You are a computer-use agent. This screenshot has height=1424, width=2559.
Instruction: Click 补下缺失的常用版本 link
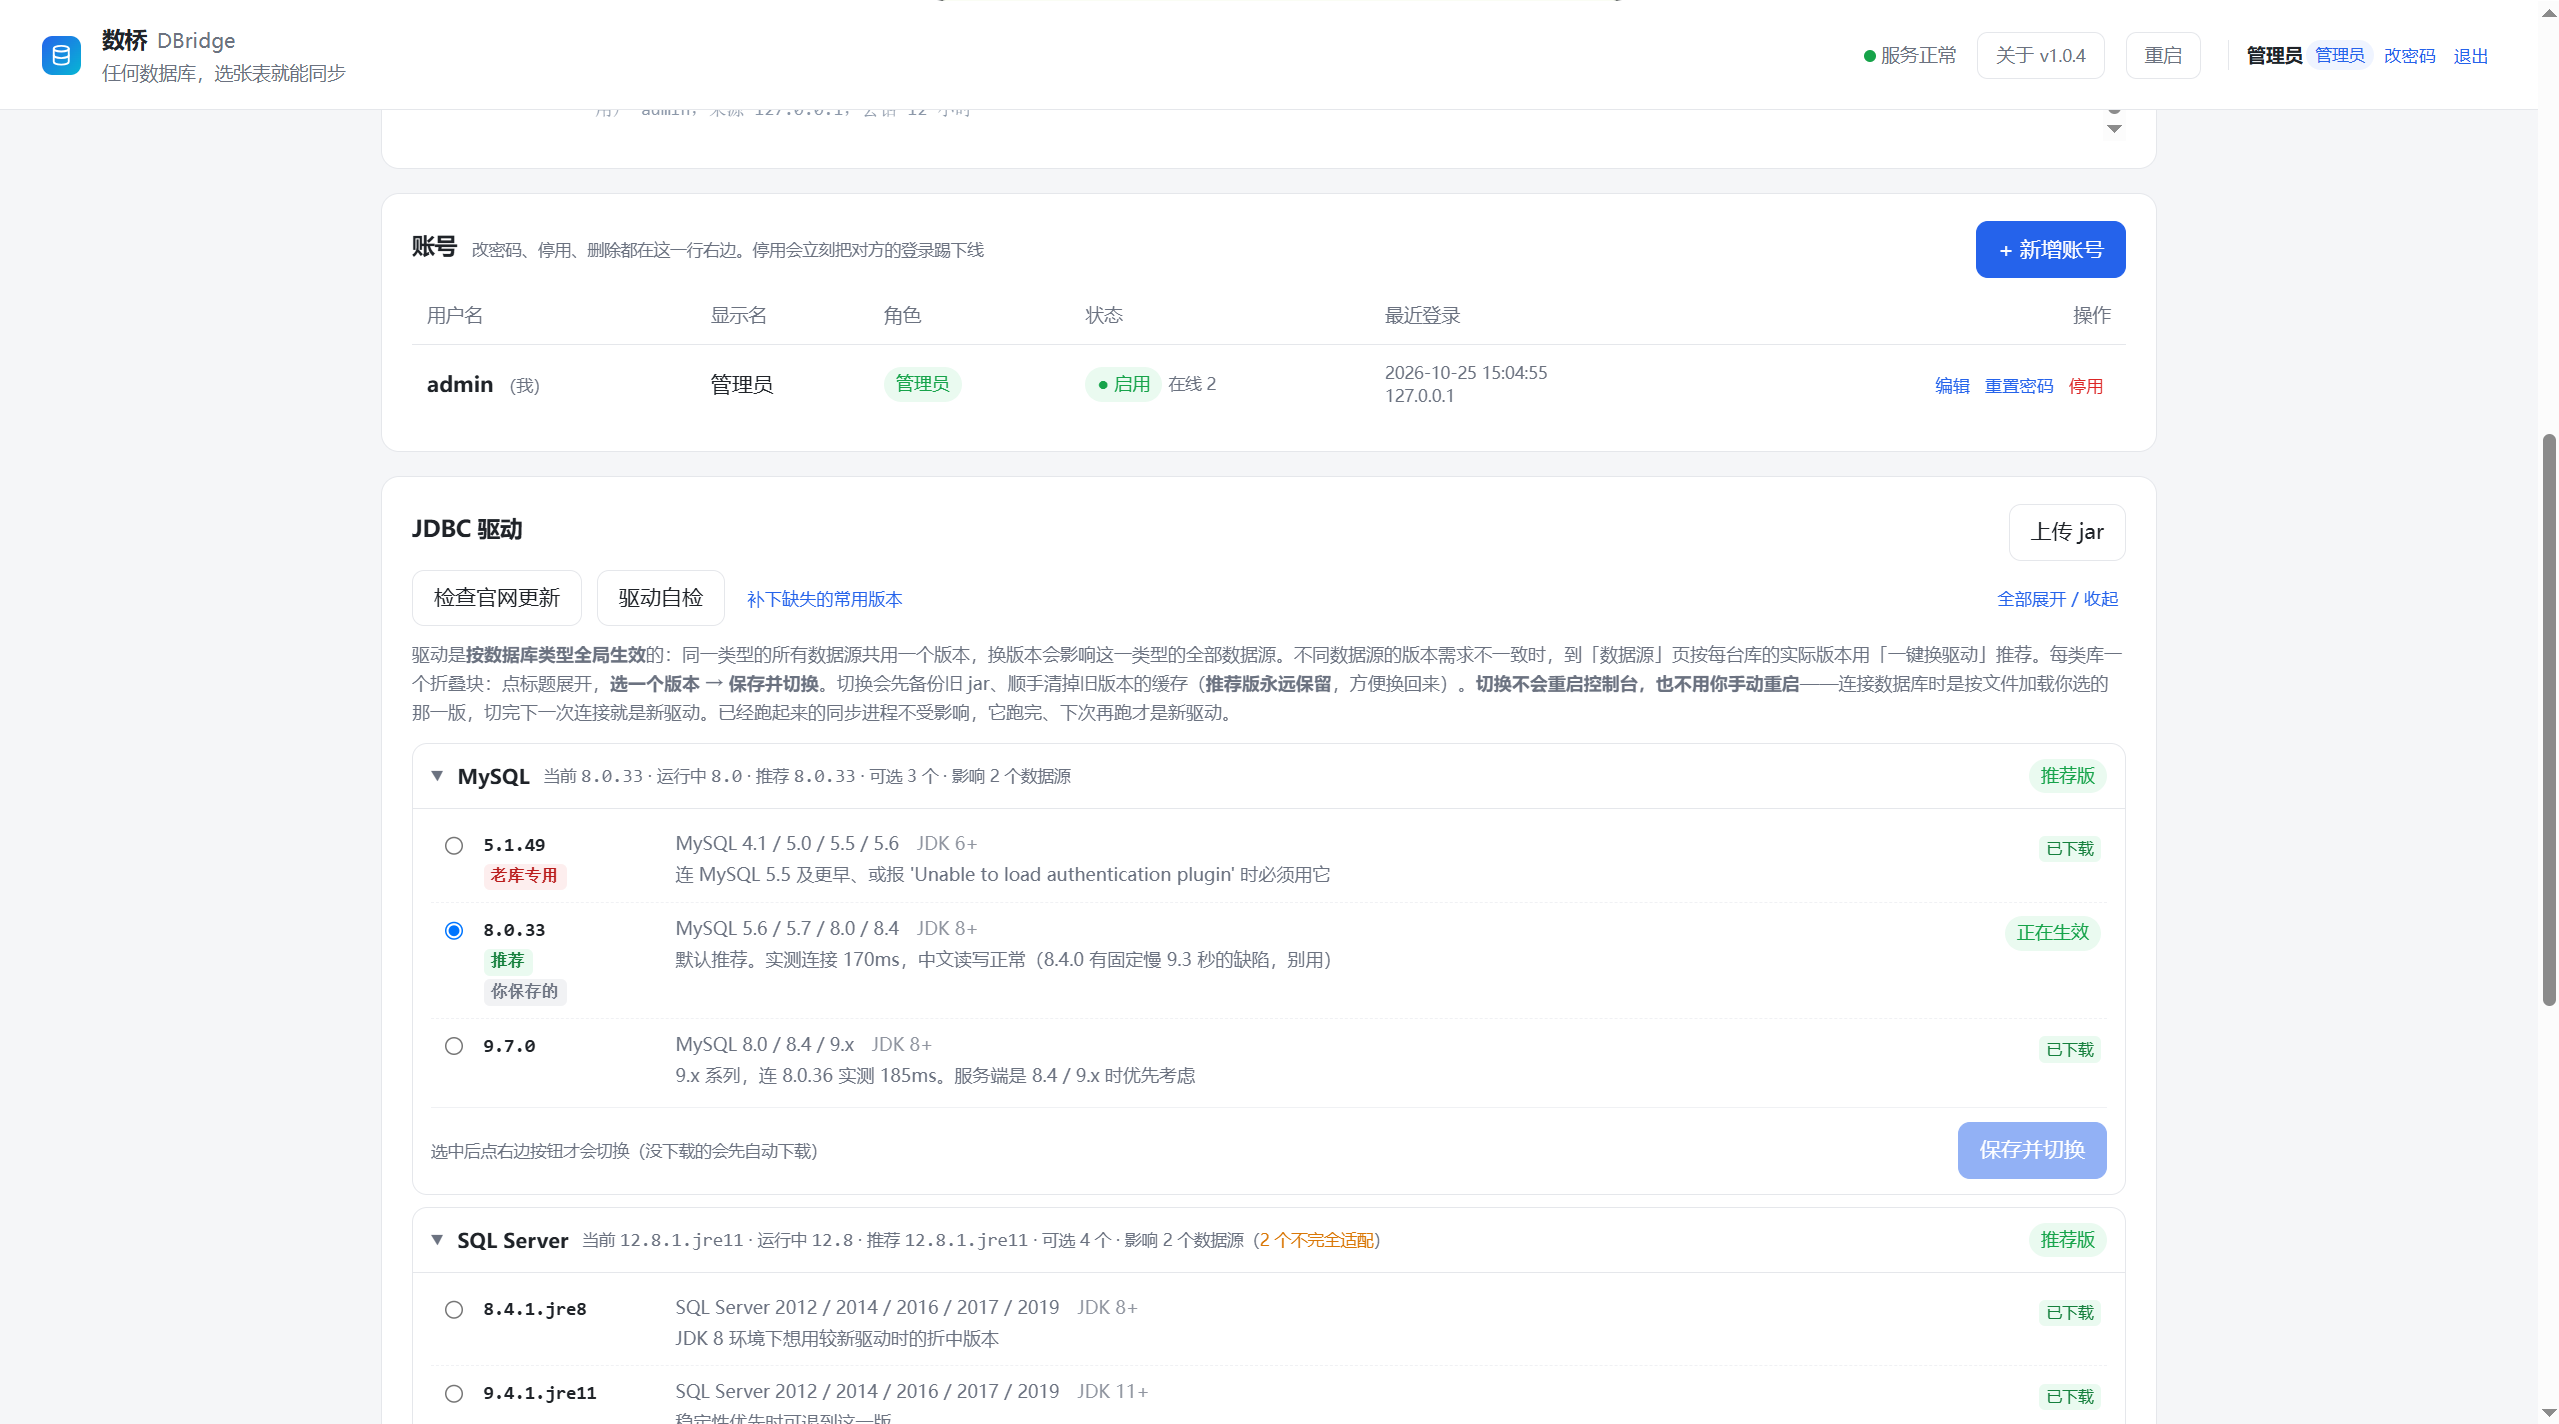[824, 599]
